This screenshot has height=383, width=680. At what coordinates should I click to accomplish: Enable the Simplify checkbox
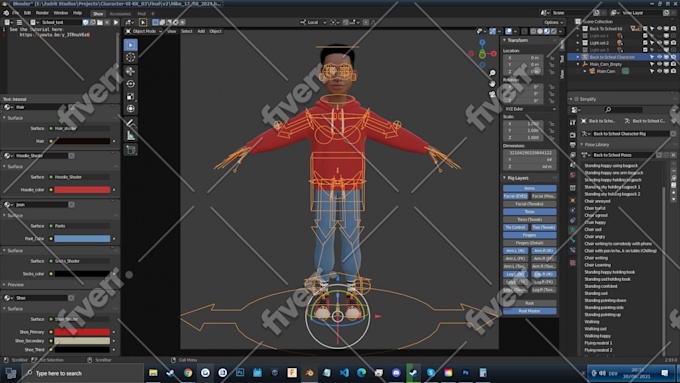[x=577, y=99]
